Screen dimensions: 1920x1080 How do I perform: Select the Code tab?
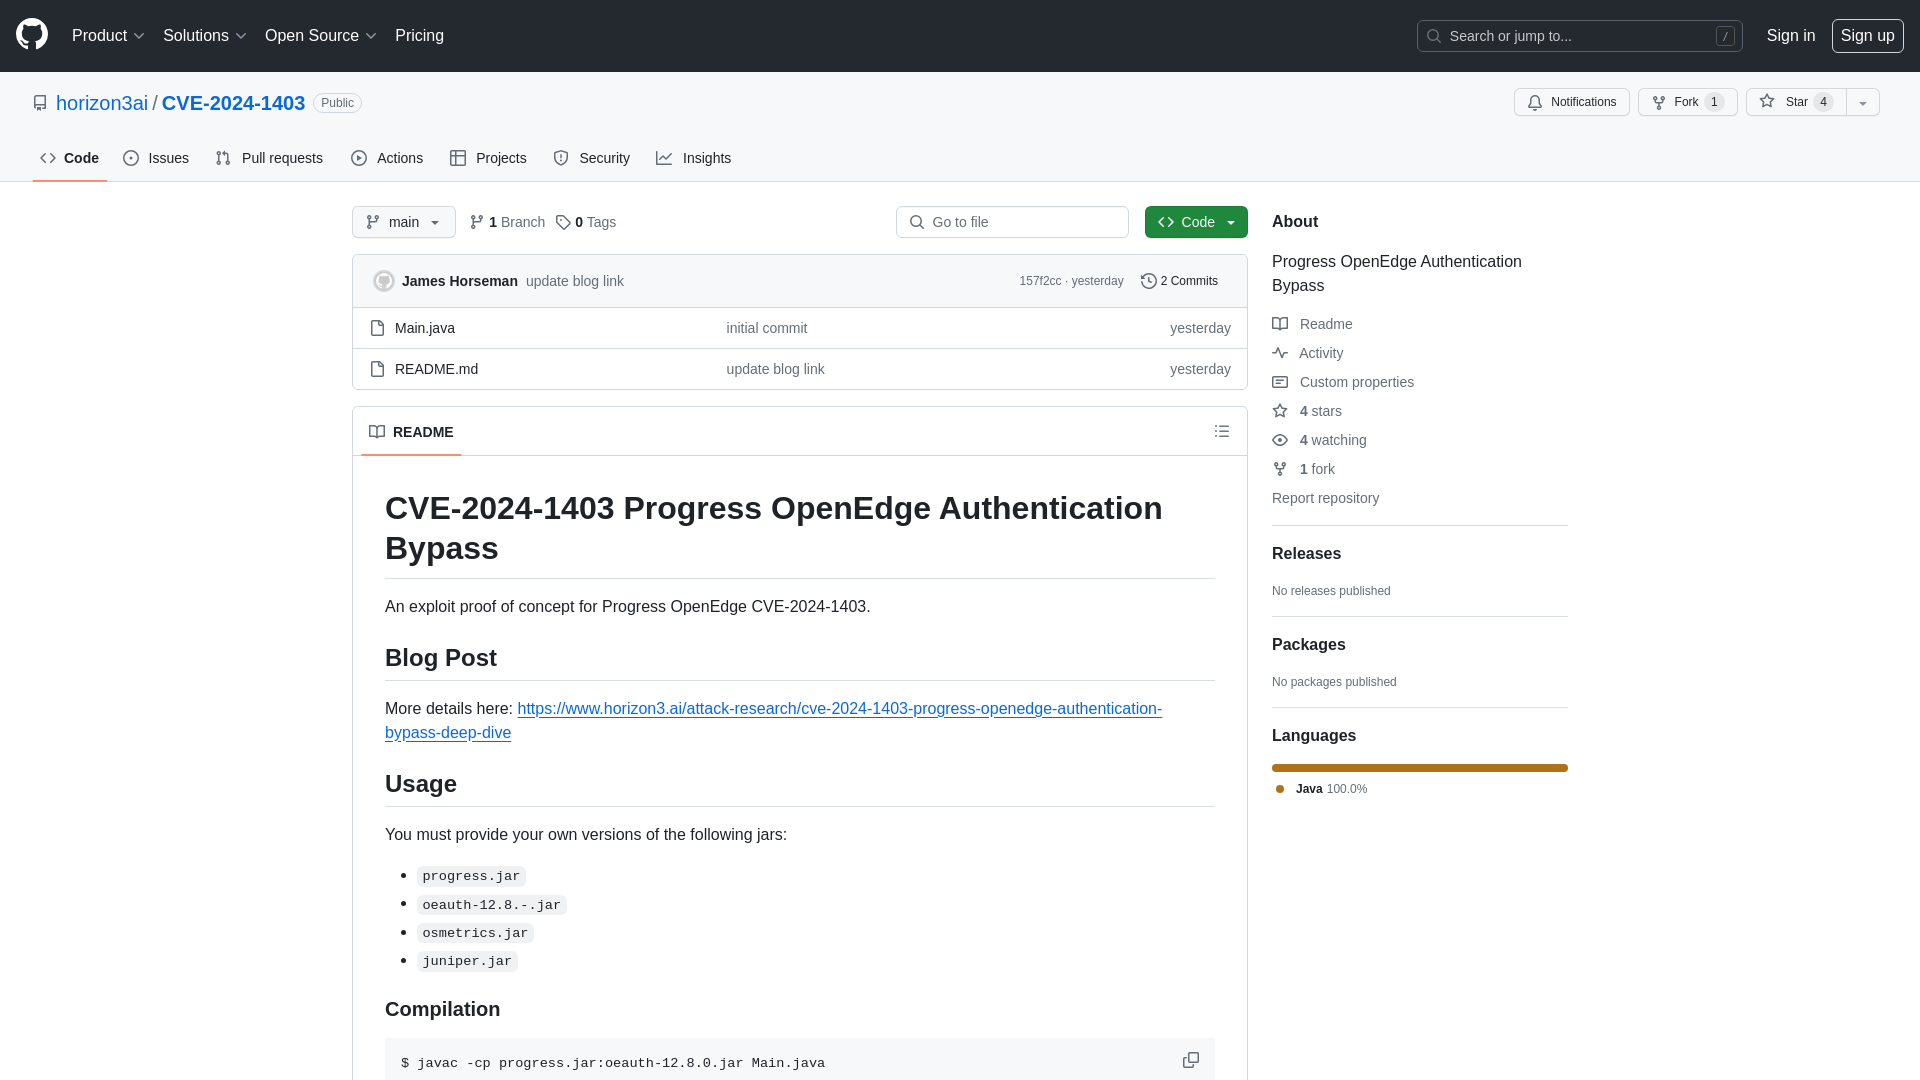69,158
